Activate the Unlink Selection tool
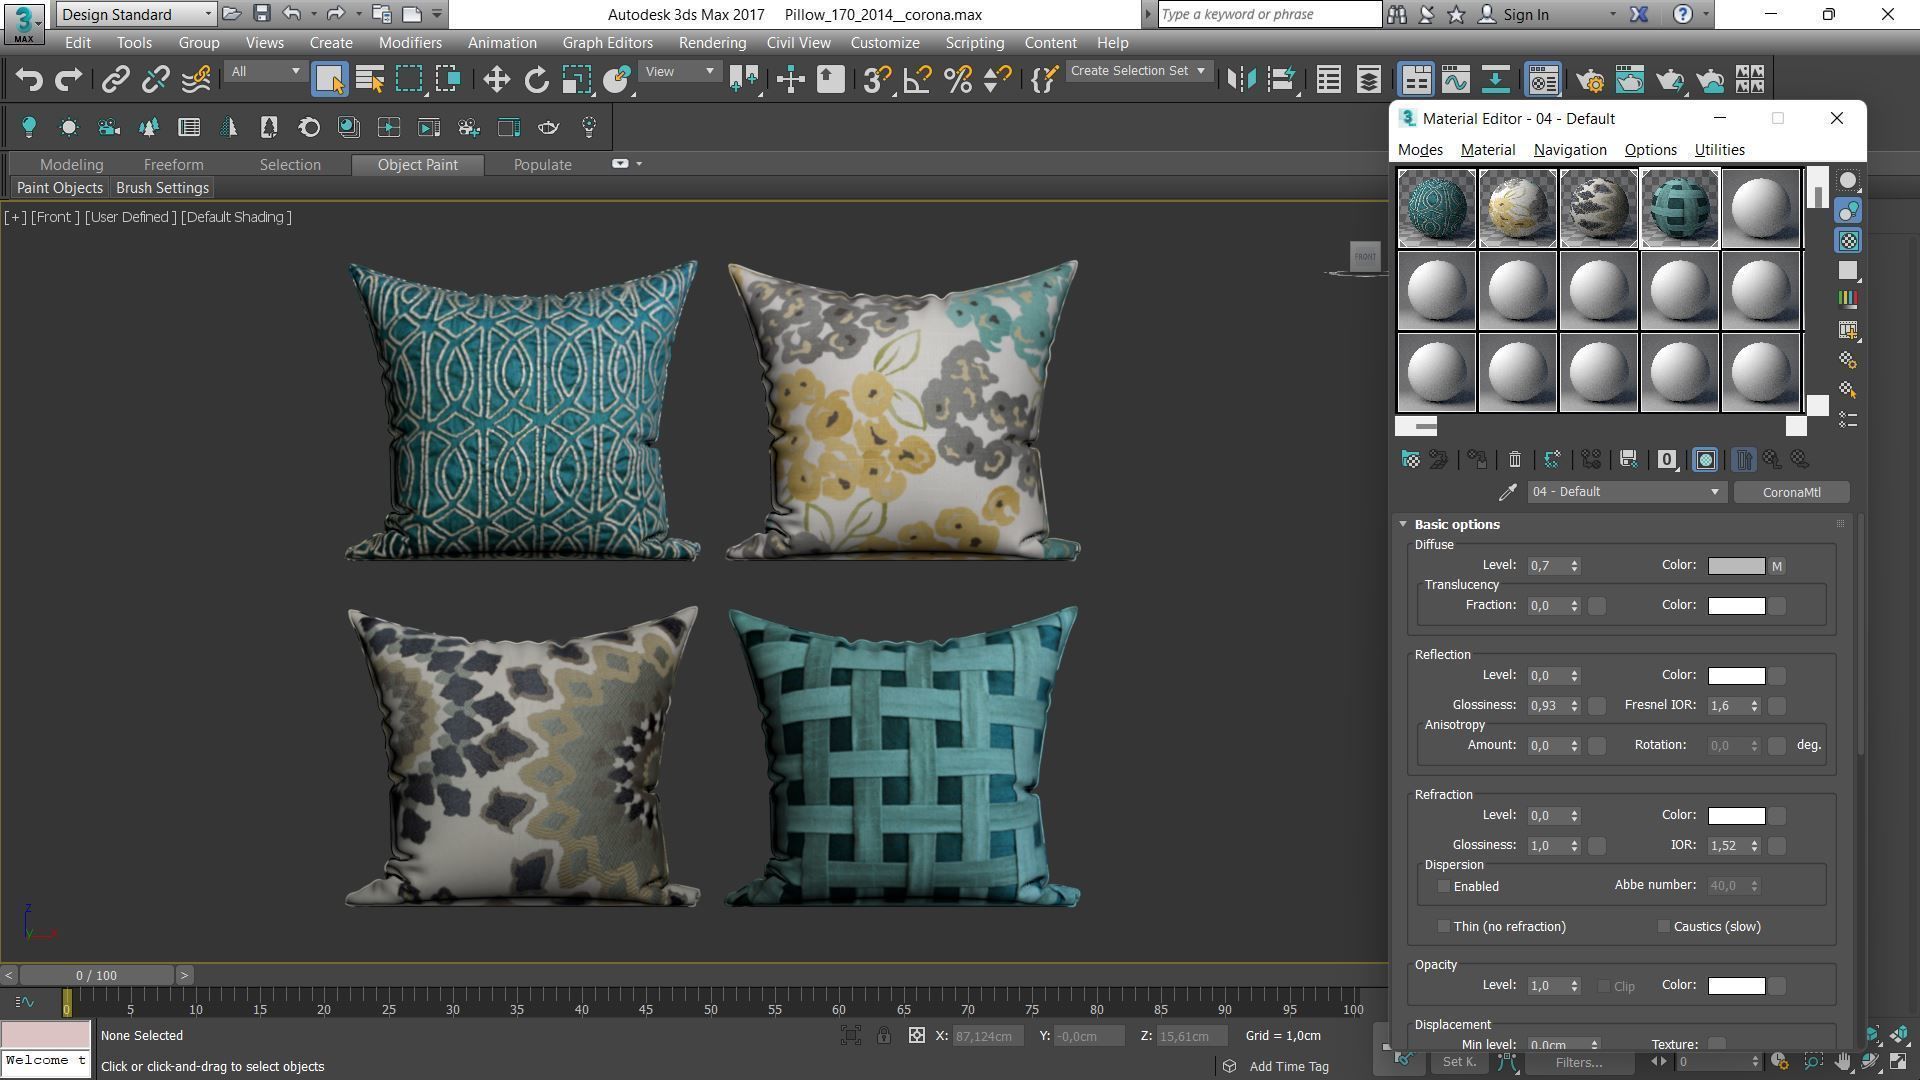The image size is (1920, 1080). tap(155, 80)
